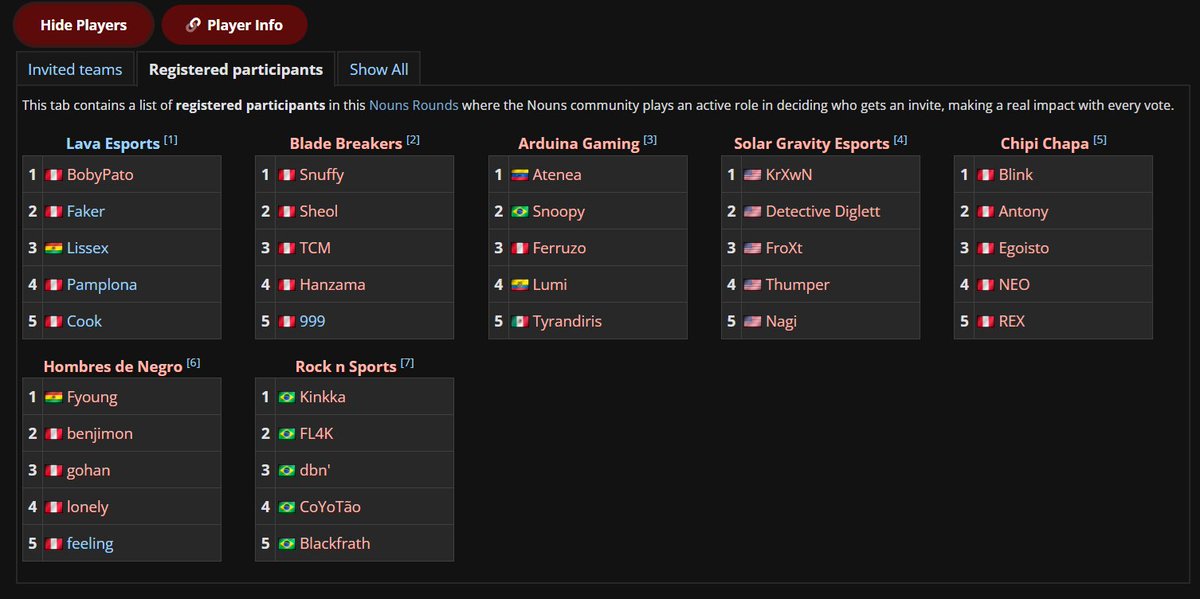Open player page for Faker
1200x599 pixels.
86,211
